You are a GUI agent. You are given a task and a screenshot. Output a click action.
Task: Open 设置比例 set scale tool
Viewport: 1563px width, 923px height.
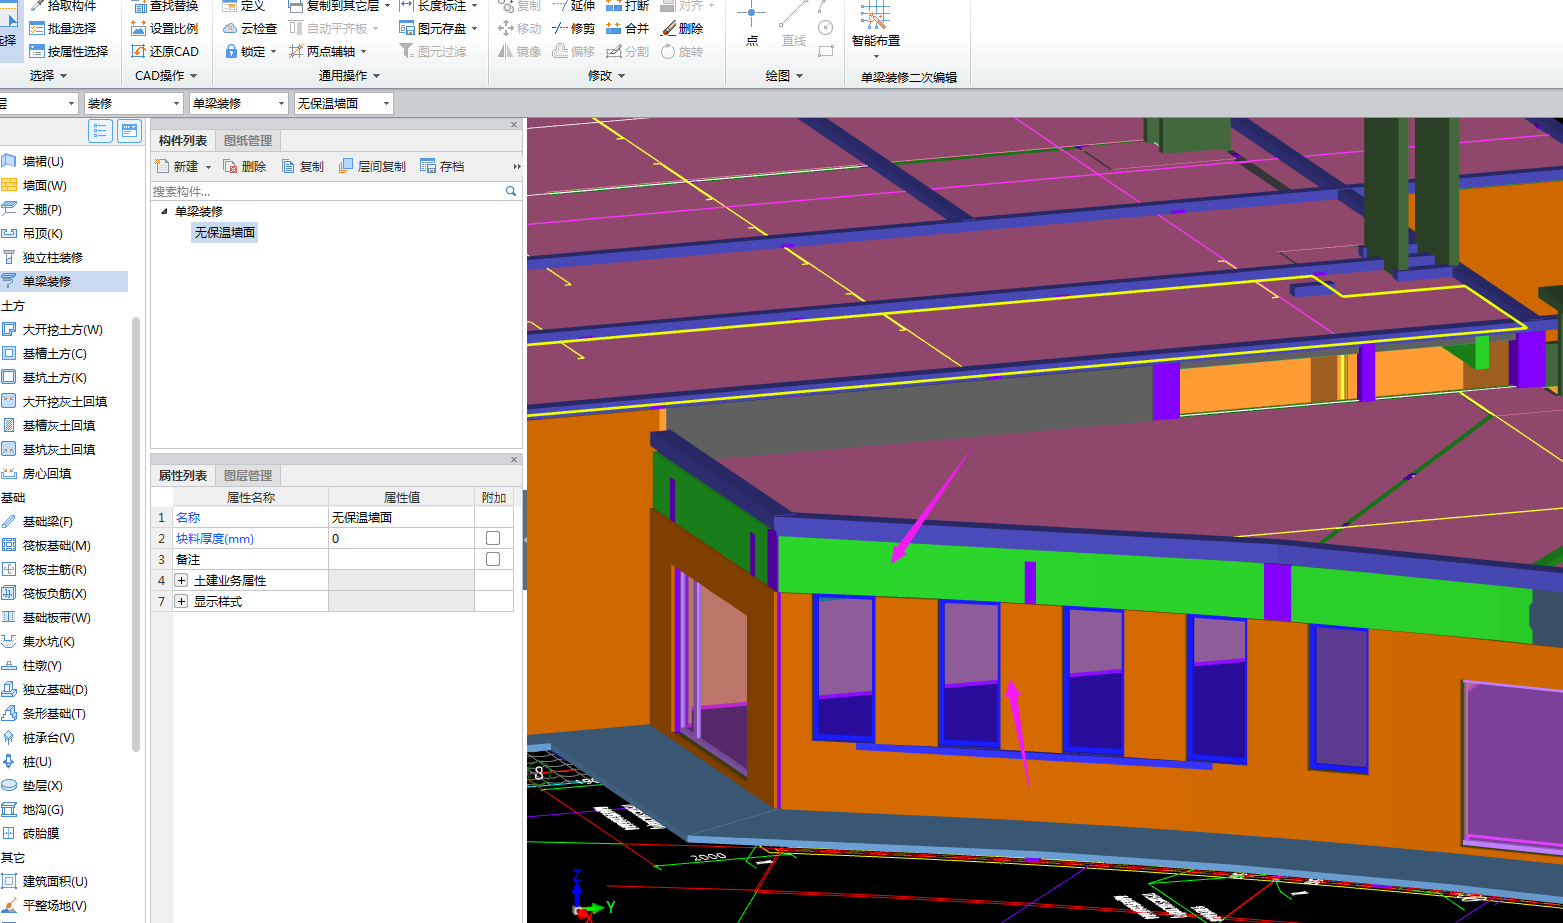click(x=165, y=28)
